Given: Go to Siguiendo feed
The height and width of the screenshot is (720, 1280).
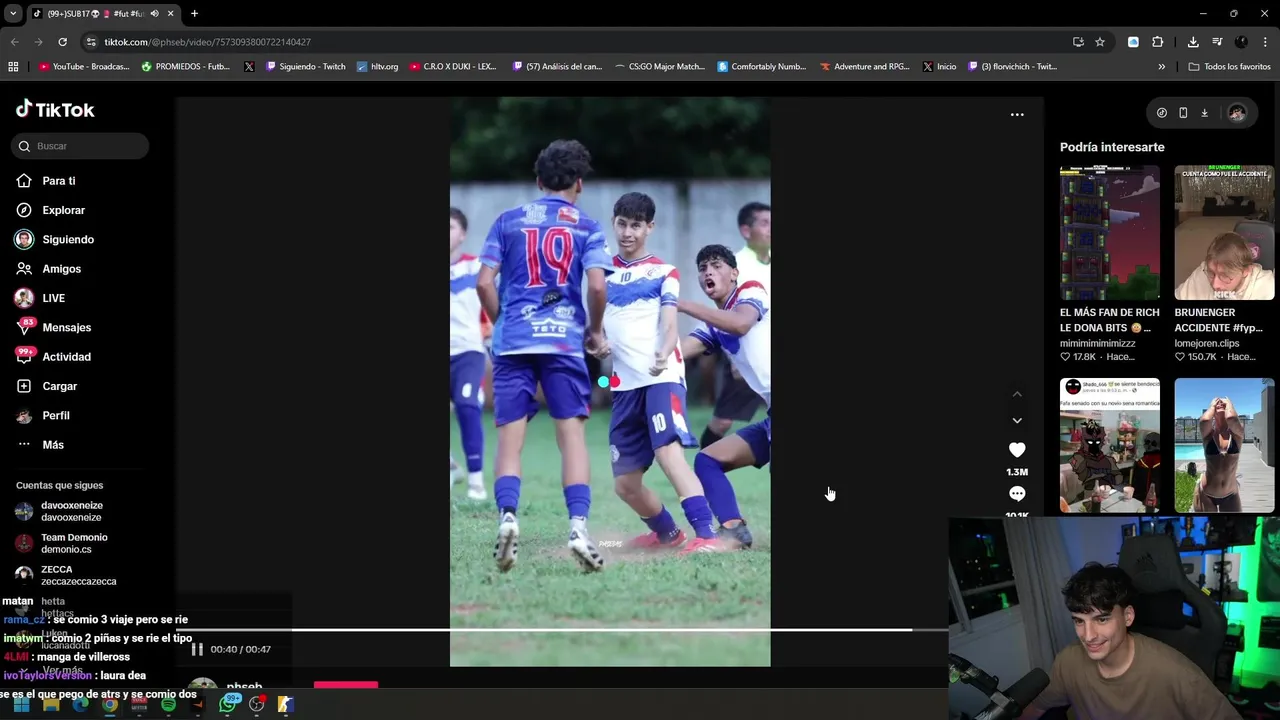Looking at the screenshot, I should (x=54, y=240).
